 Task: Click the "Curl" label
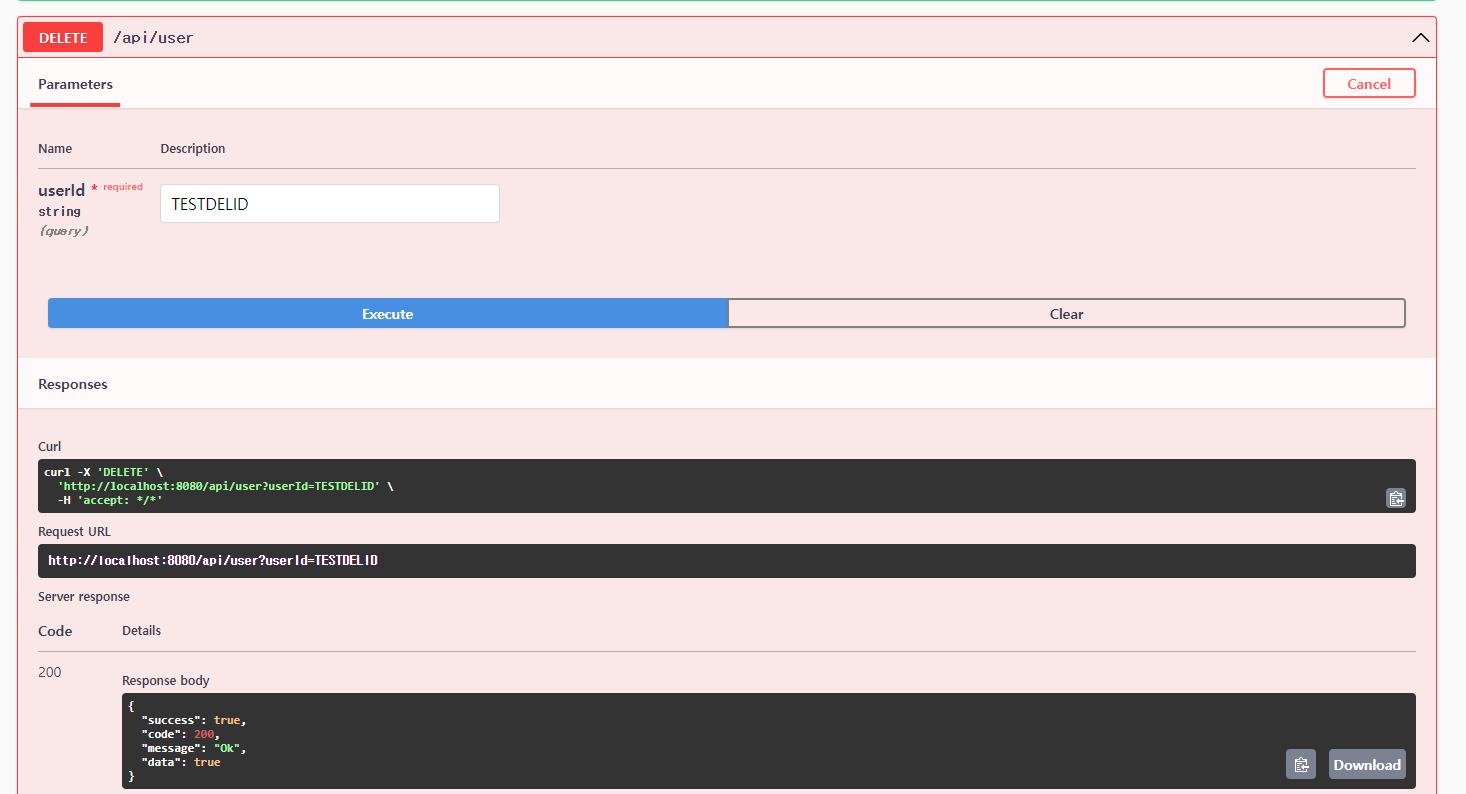50,447
